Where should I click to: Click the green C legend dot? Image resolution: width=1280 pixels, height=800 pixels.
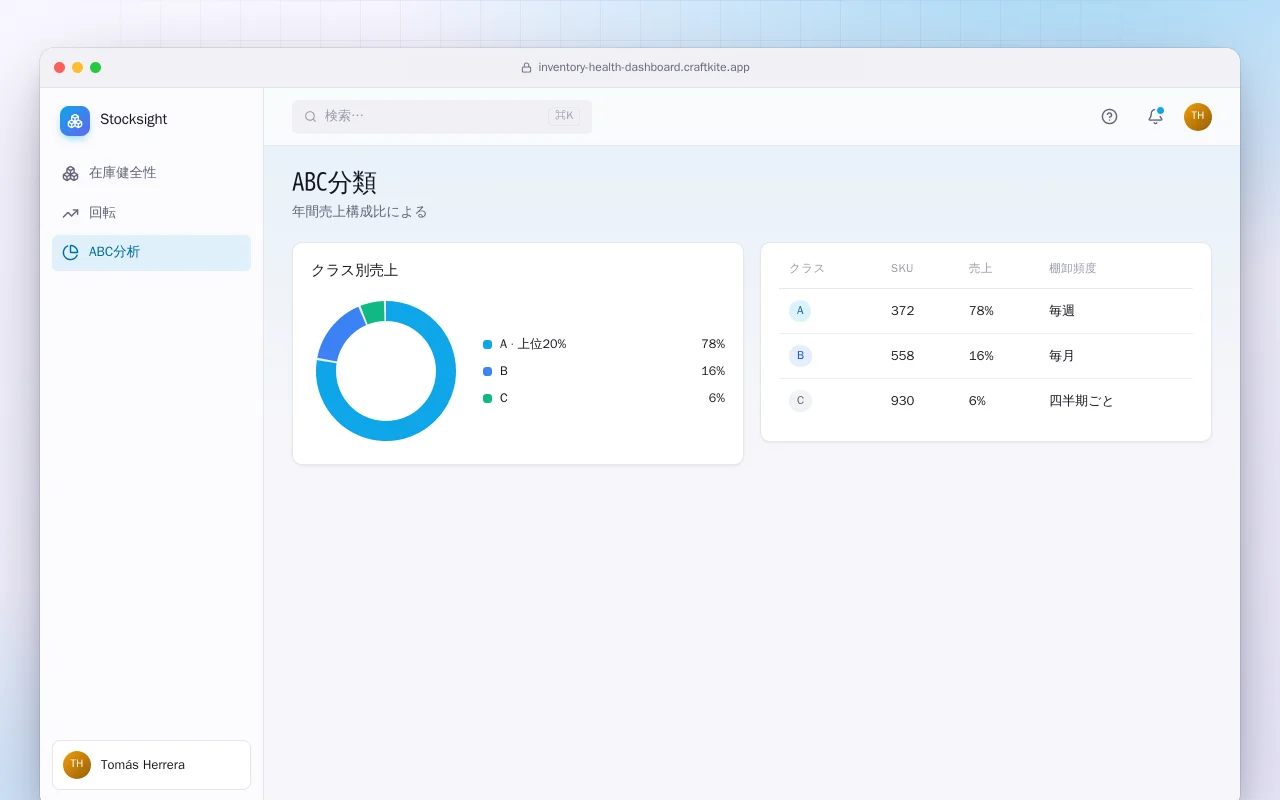pos(487,398)
